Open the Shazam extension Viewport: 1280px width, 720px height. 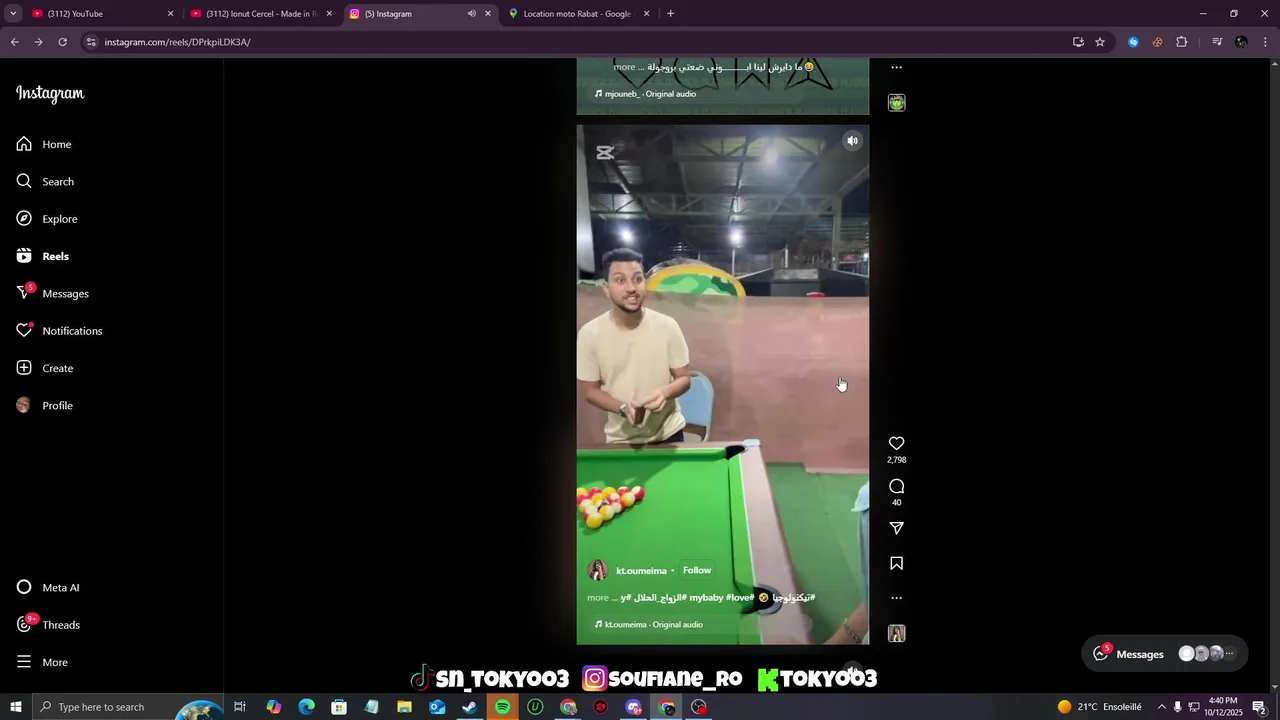tap(1133, 42)
